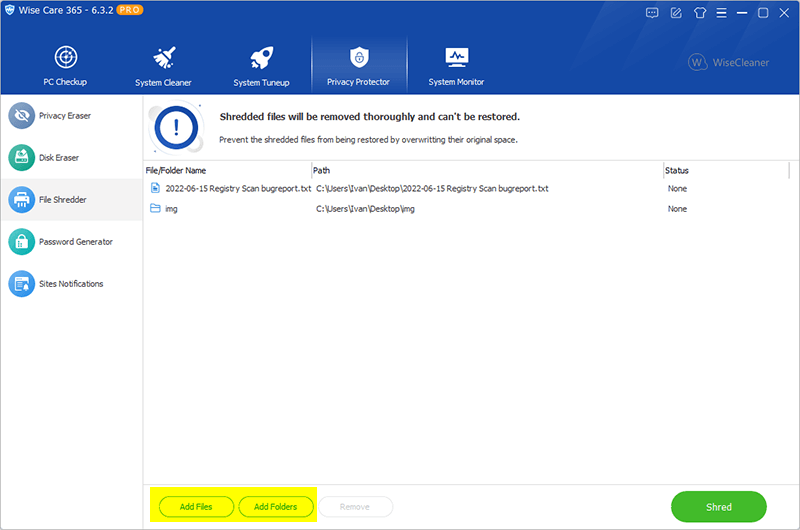Switch to the System Monitor tab label
The width and height of the screenshot is (800, 530).
(456, 82)
